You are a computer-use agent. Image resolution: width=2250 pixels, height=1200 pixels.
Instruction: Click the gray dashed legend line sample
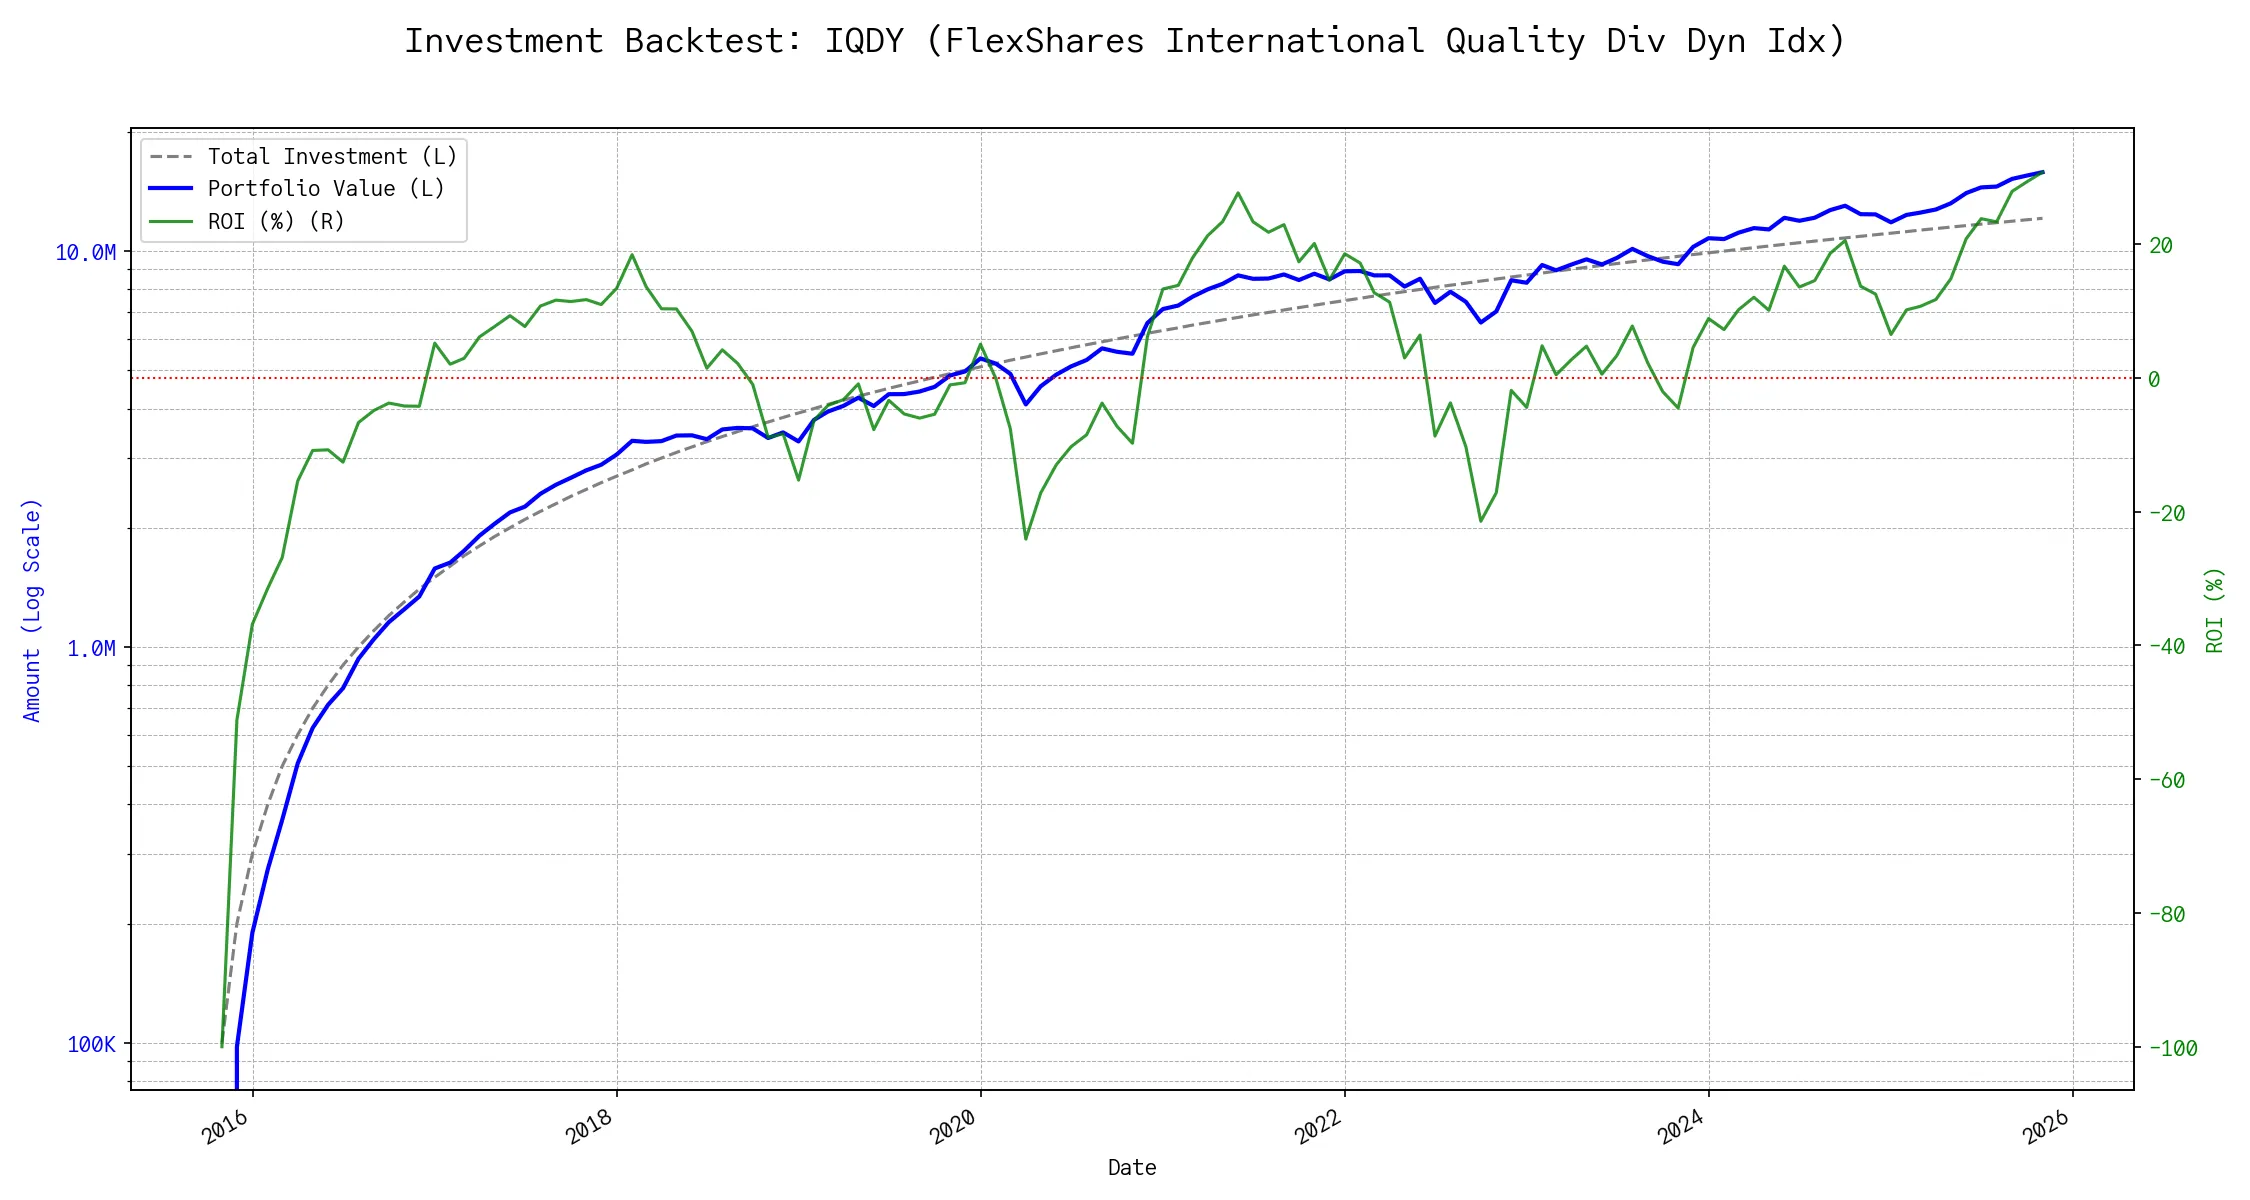click(x=171, y=157)
